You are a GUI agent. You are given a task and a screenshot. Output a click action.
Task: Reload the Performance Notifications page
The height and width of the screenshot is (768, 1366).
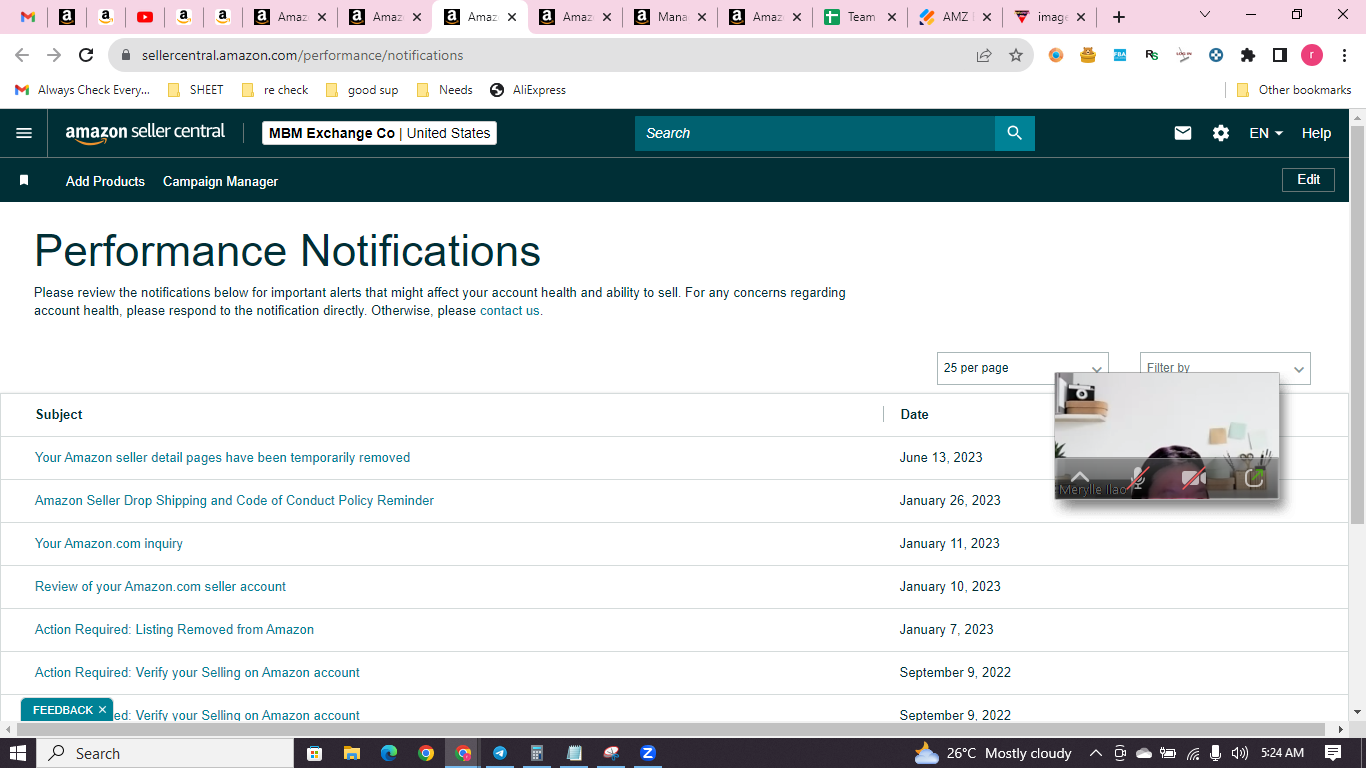(x=86, y=55)
